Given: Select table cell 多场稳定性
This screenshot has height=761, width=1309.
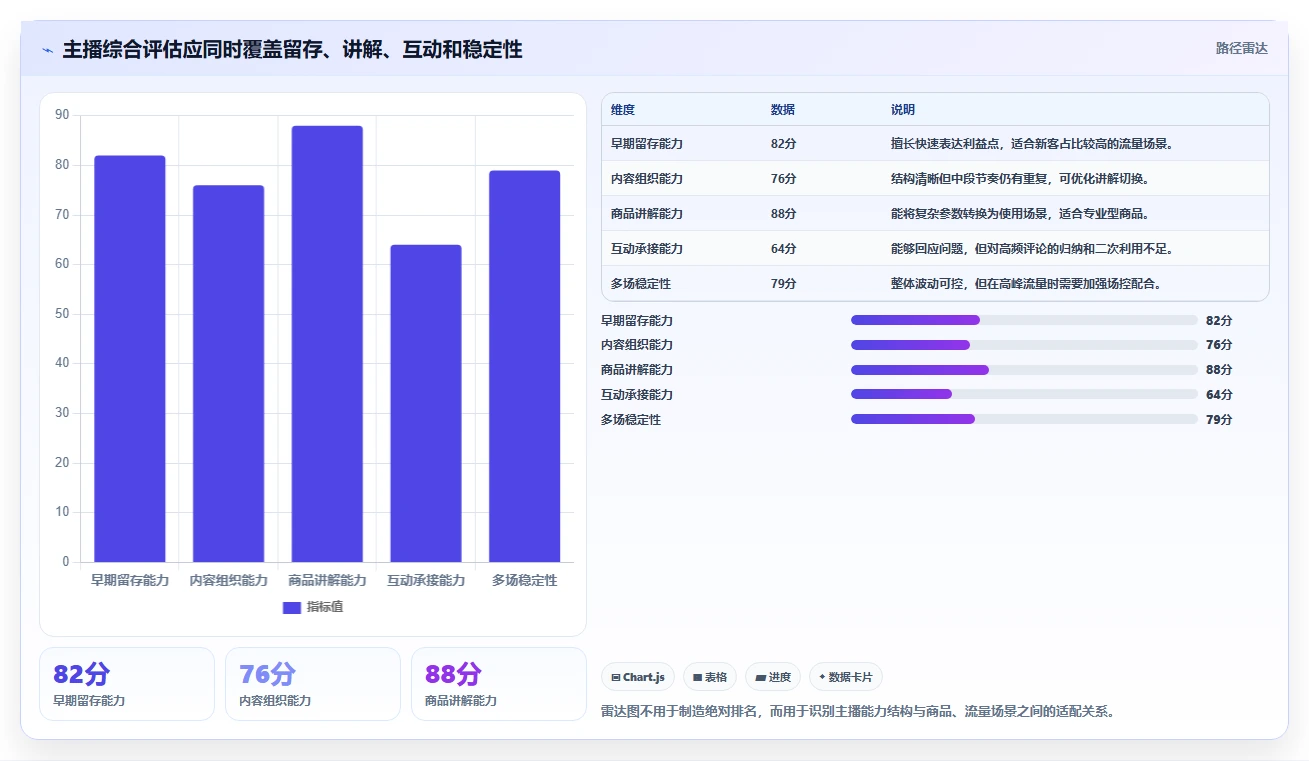Looking at the screenshot, I should [641, 284].
